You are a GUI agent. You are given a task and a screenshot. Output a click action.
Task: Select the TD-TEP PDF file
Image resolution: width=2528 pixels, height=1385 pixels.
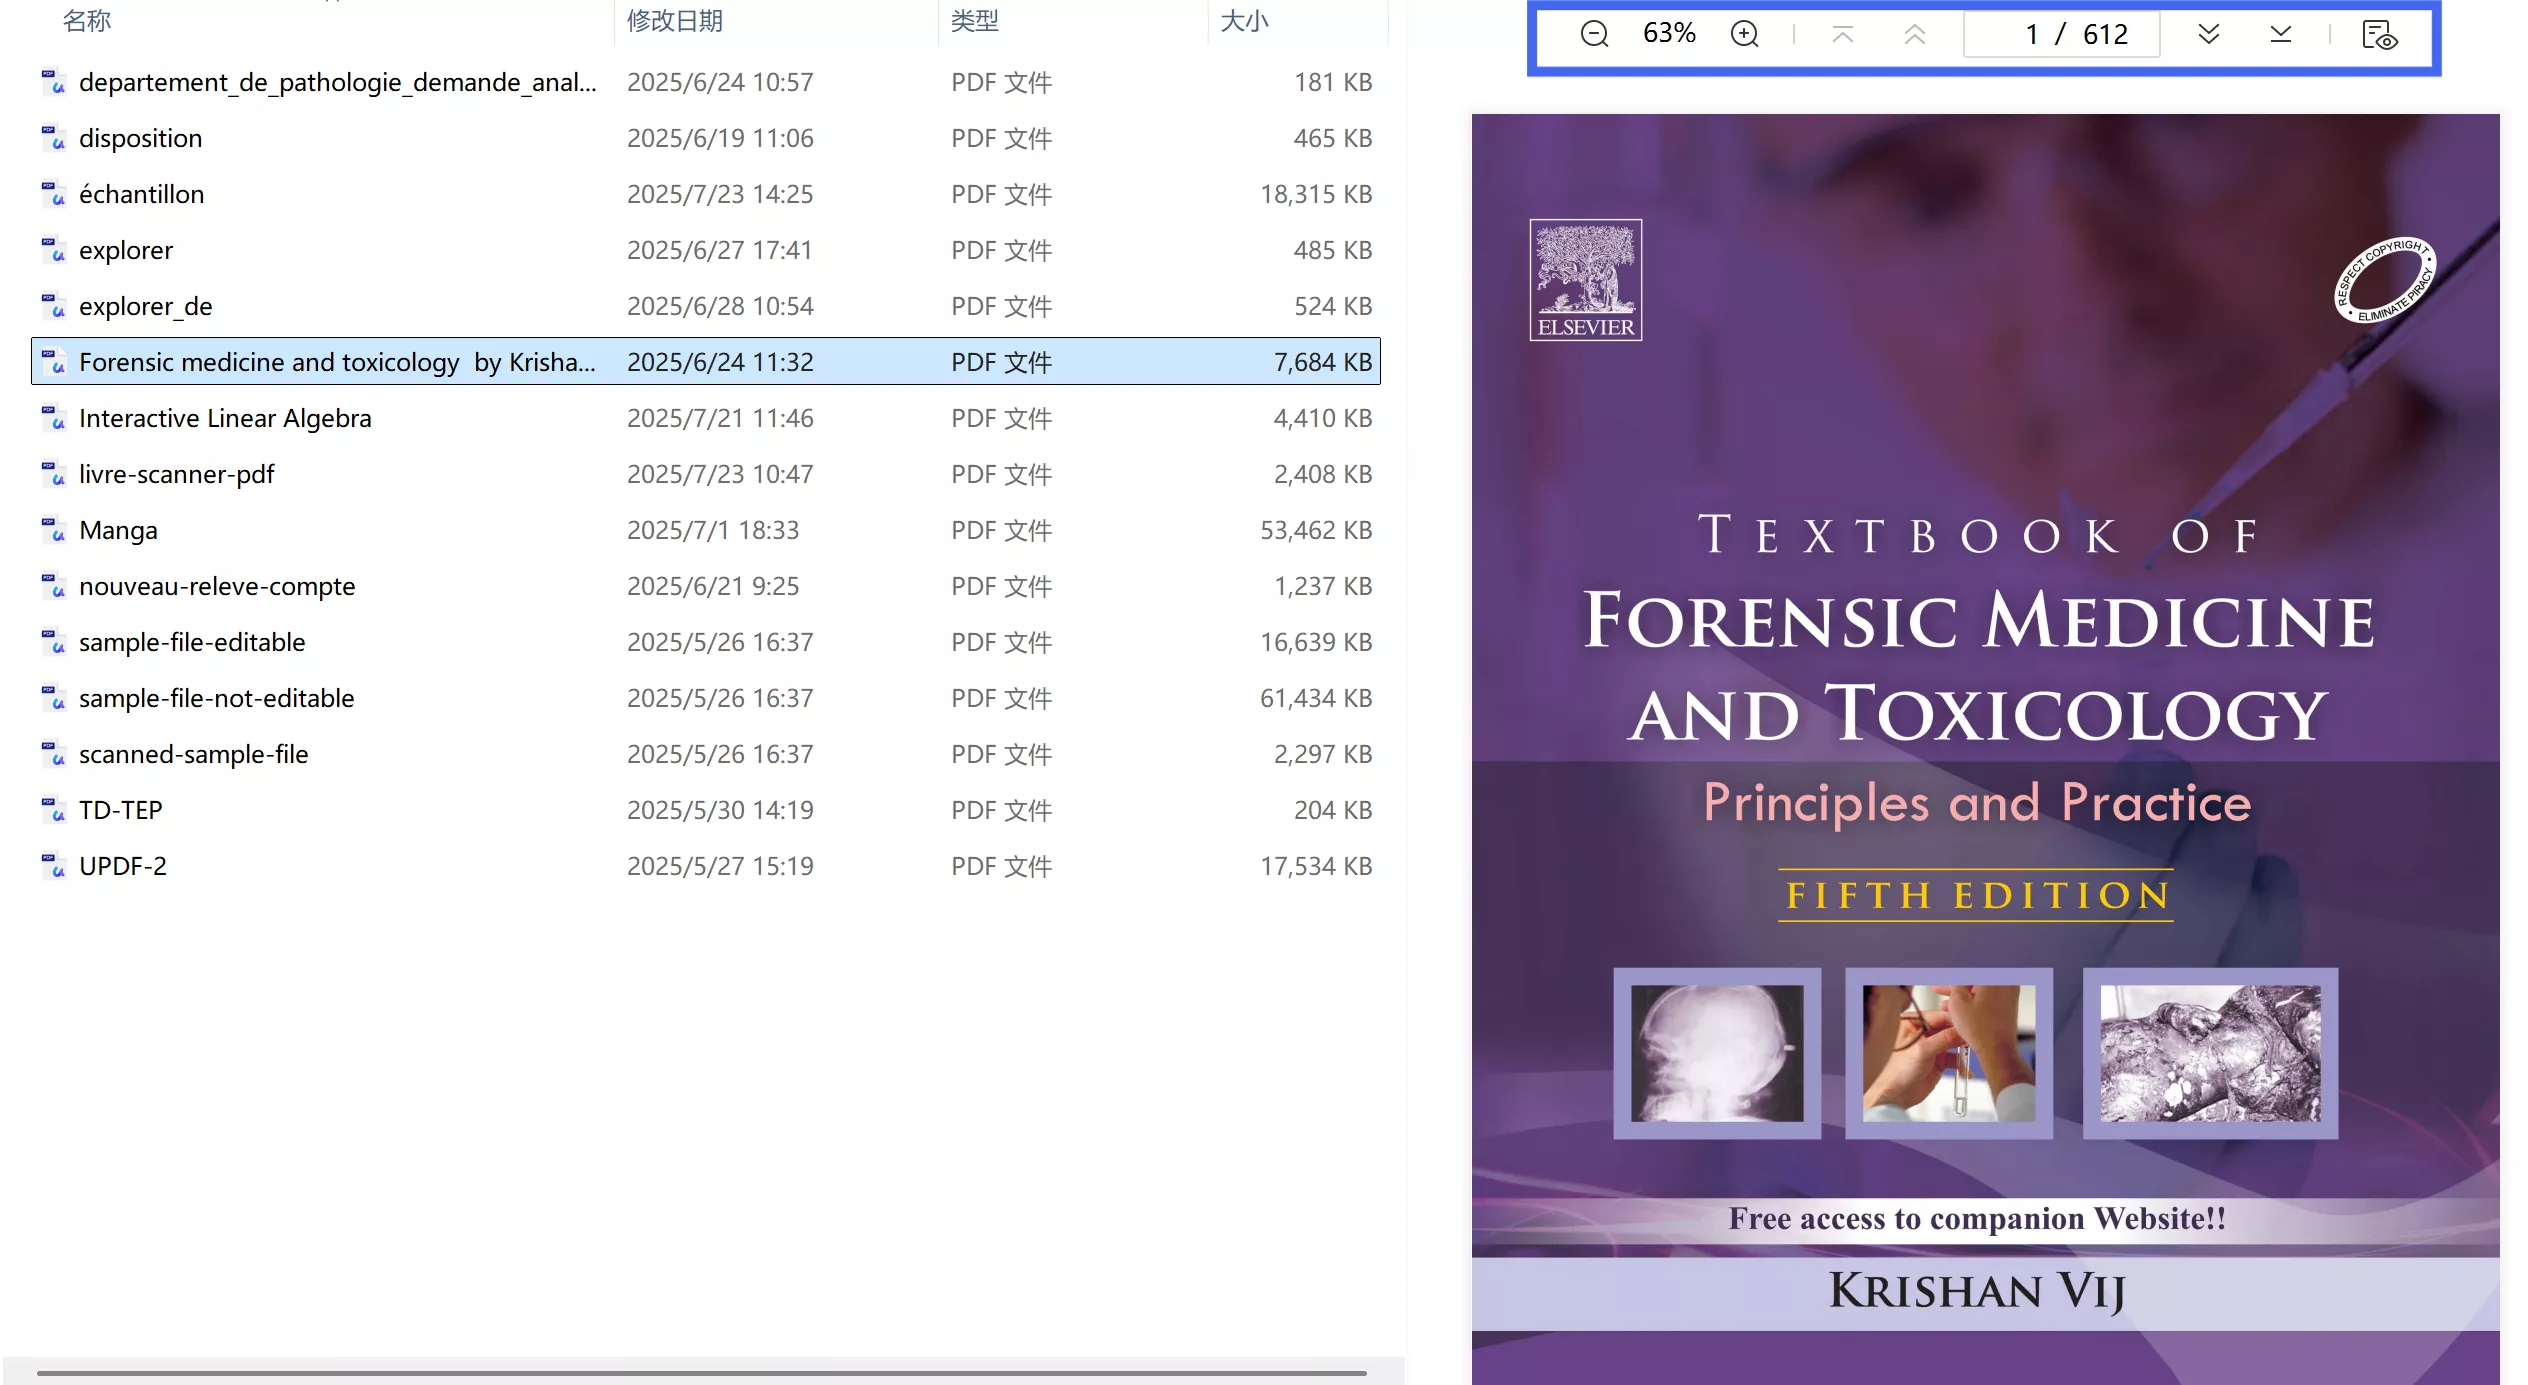[x=706, y=810]
